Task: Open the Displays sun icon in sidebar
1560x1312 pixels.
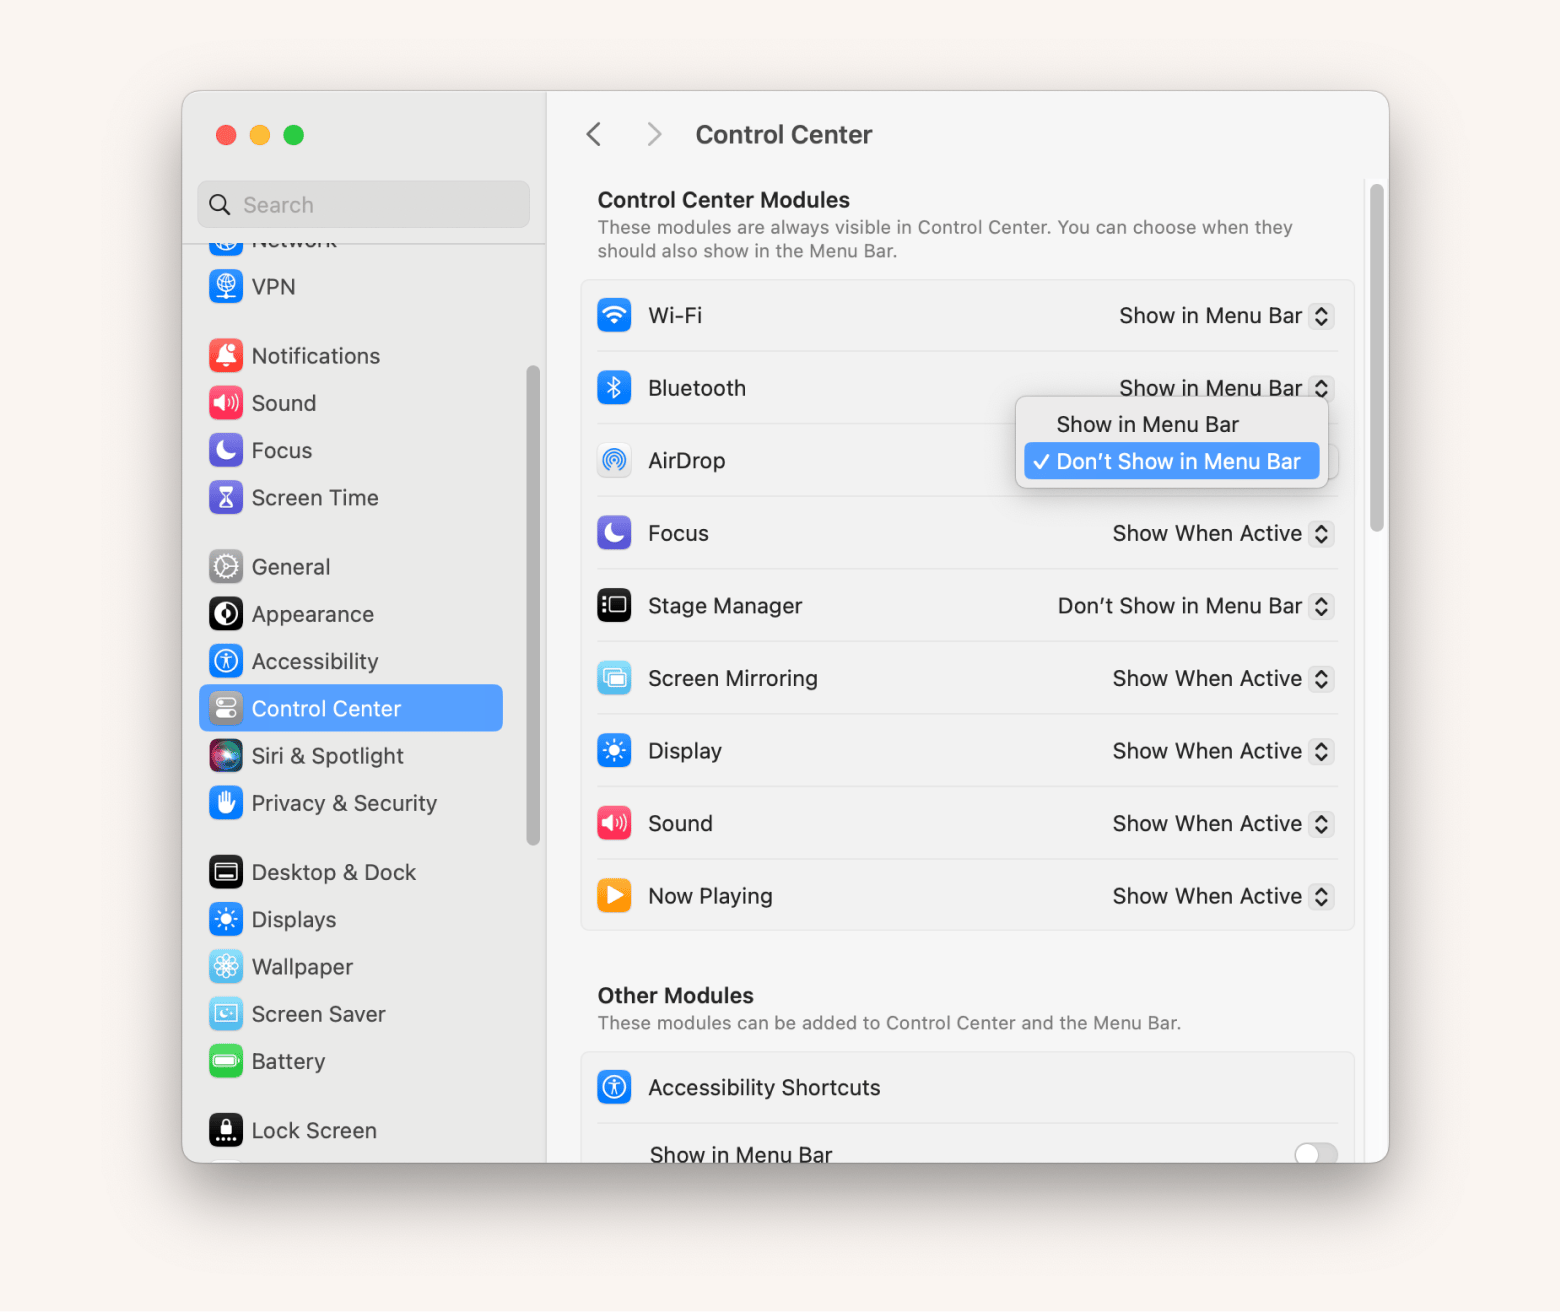Action: click(226, 919)
